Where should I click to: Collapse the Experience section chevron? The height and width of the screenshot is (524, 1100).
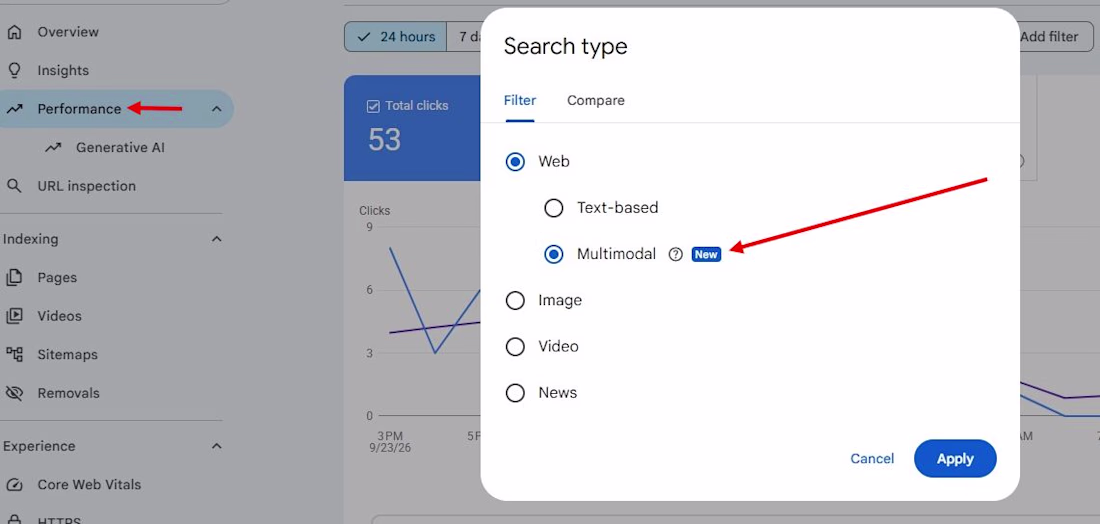(x=217, y=446)
